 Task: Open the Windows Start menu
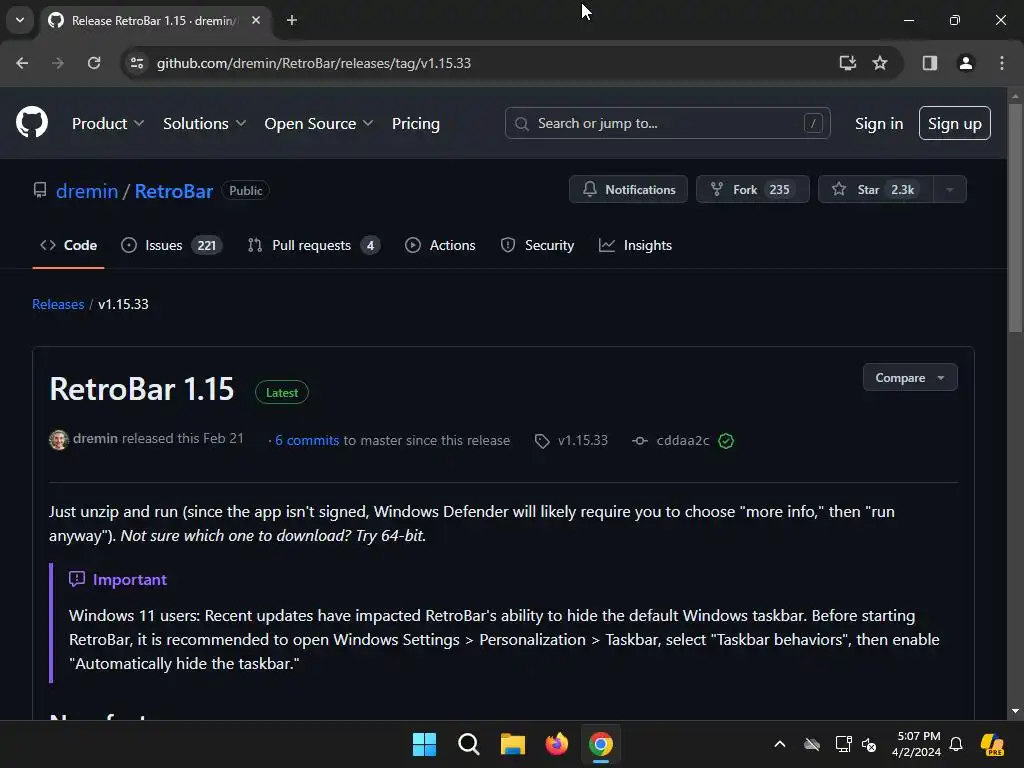[424, 744]
